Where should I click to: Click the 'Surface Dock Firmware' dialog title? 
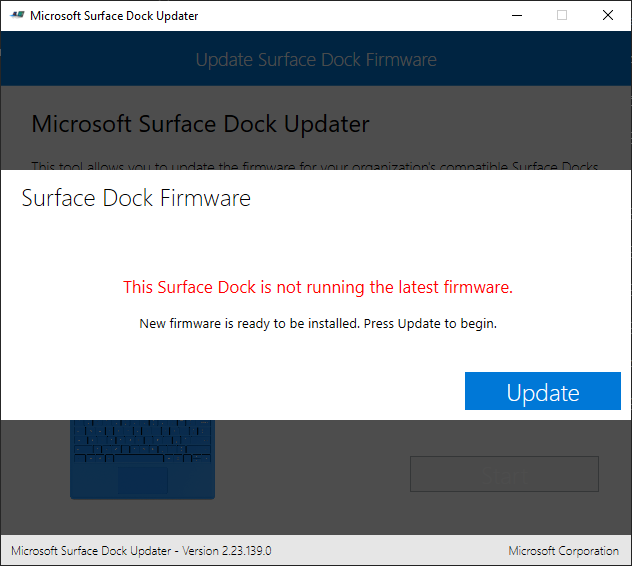pyautogui.click(x=136, y=198)
